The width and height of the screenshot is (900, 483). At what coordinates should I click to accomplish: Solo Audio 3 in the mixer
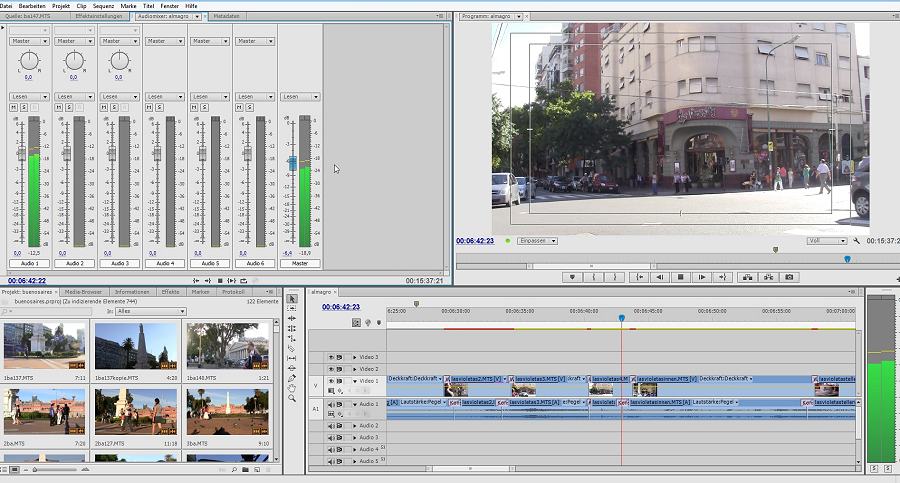point(114,107)
